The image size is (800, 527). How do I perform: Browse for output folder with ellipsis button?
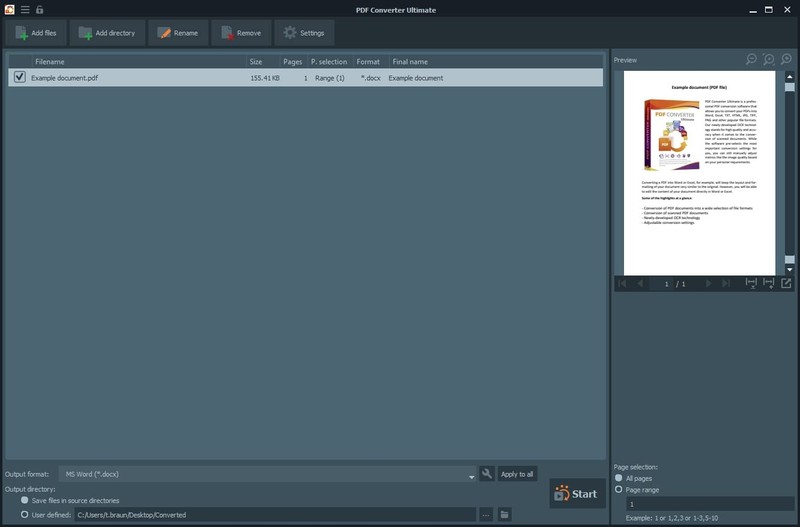coord(486,515)
